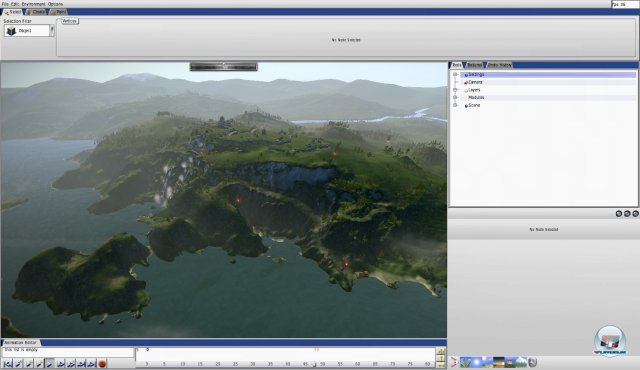640x370 pixels.
Task: Click the timeline current-frame handle near 50
Action: 314,365
